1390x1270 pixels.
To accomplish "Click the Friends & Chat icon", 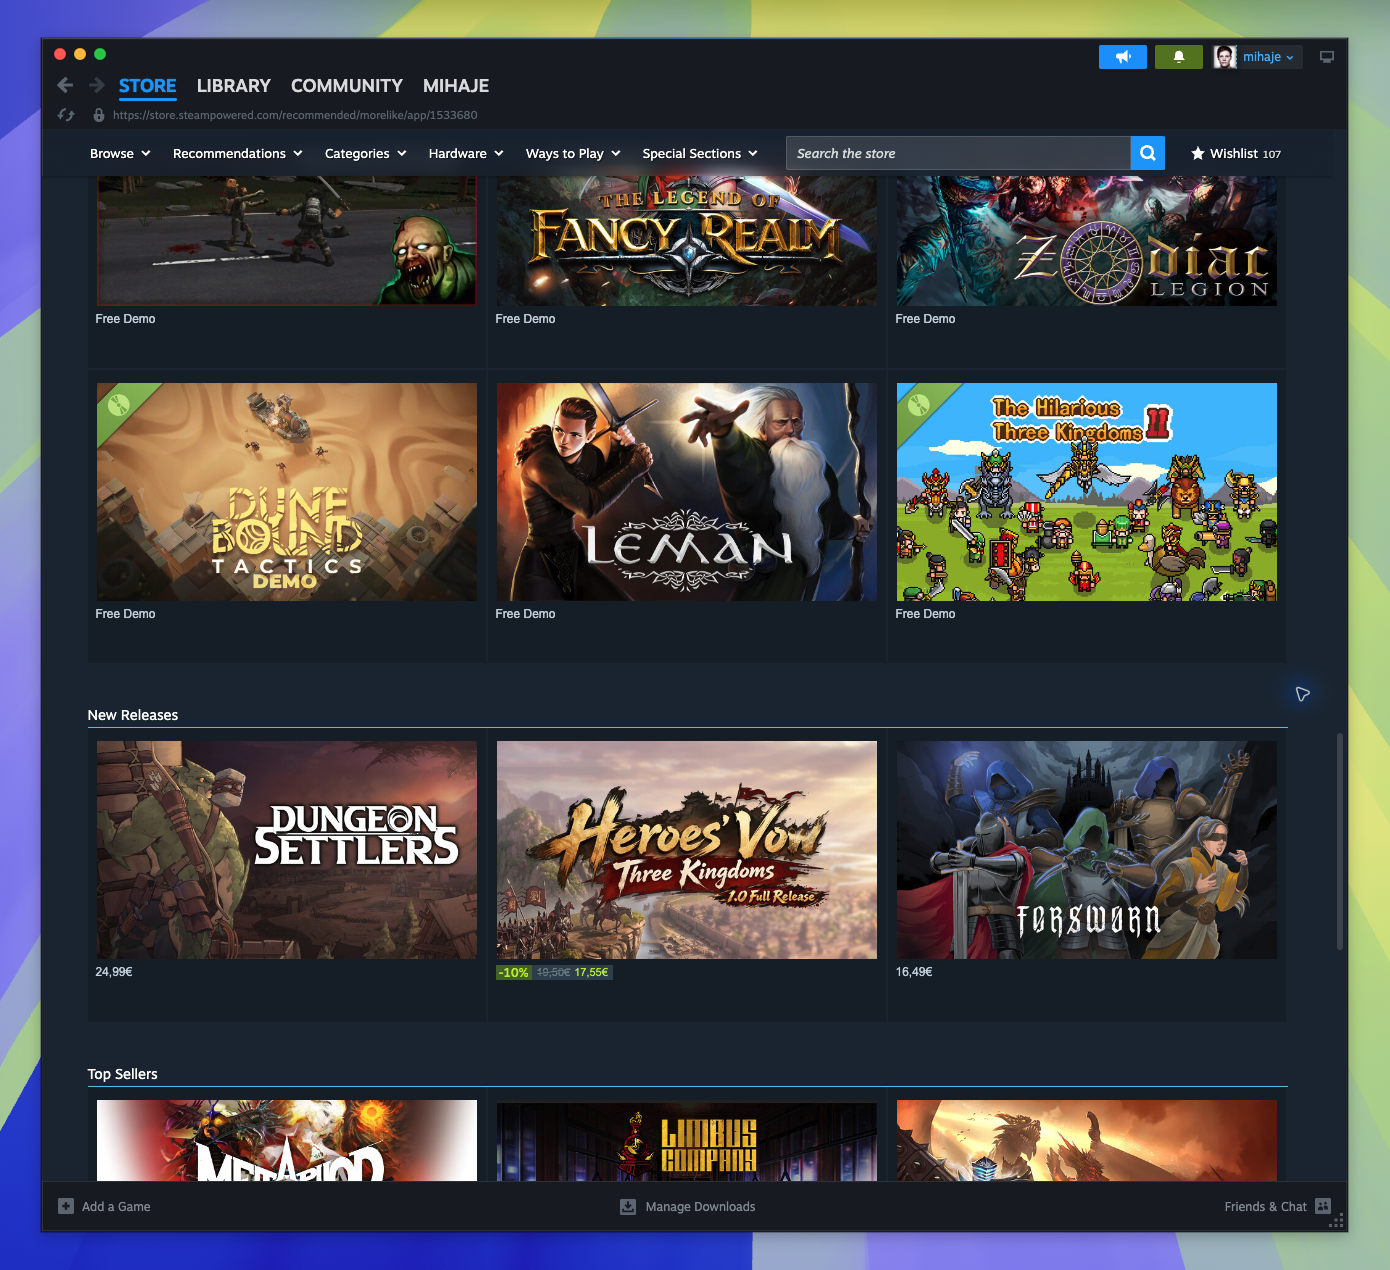I will coord(1323,1206).
